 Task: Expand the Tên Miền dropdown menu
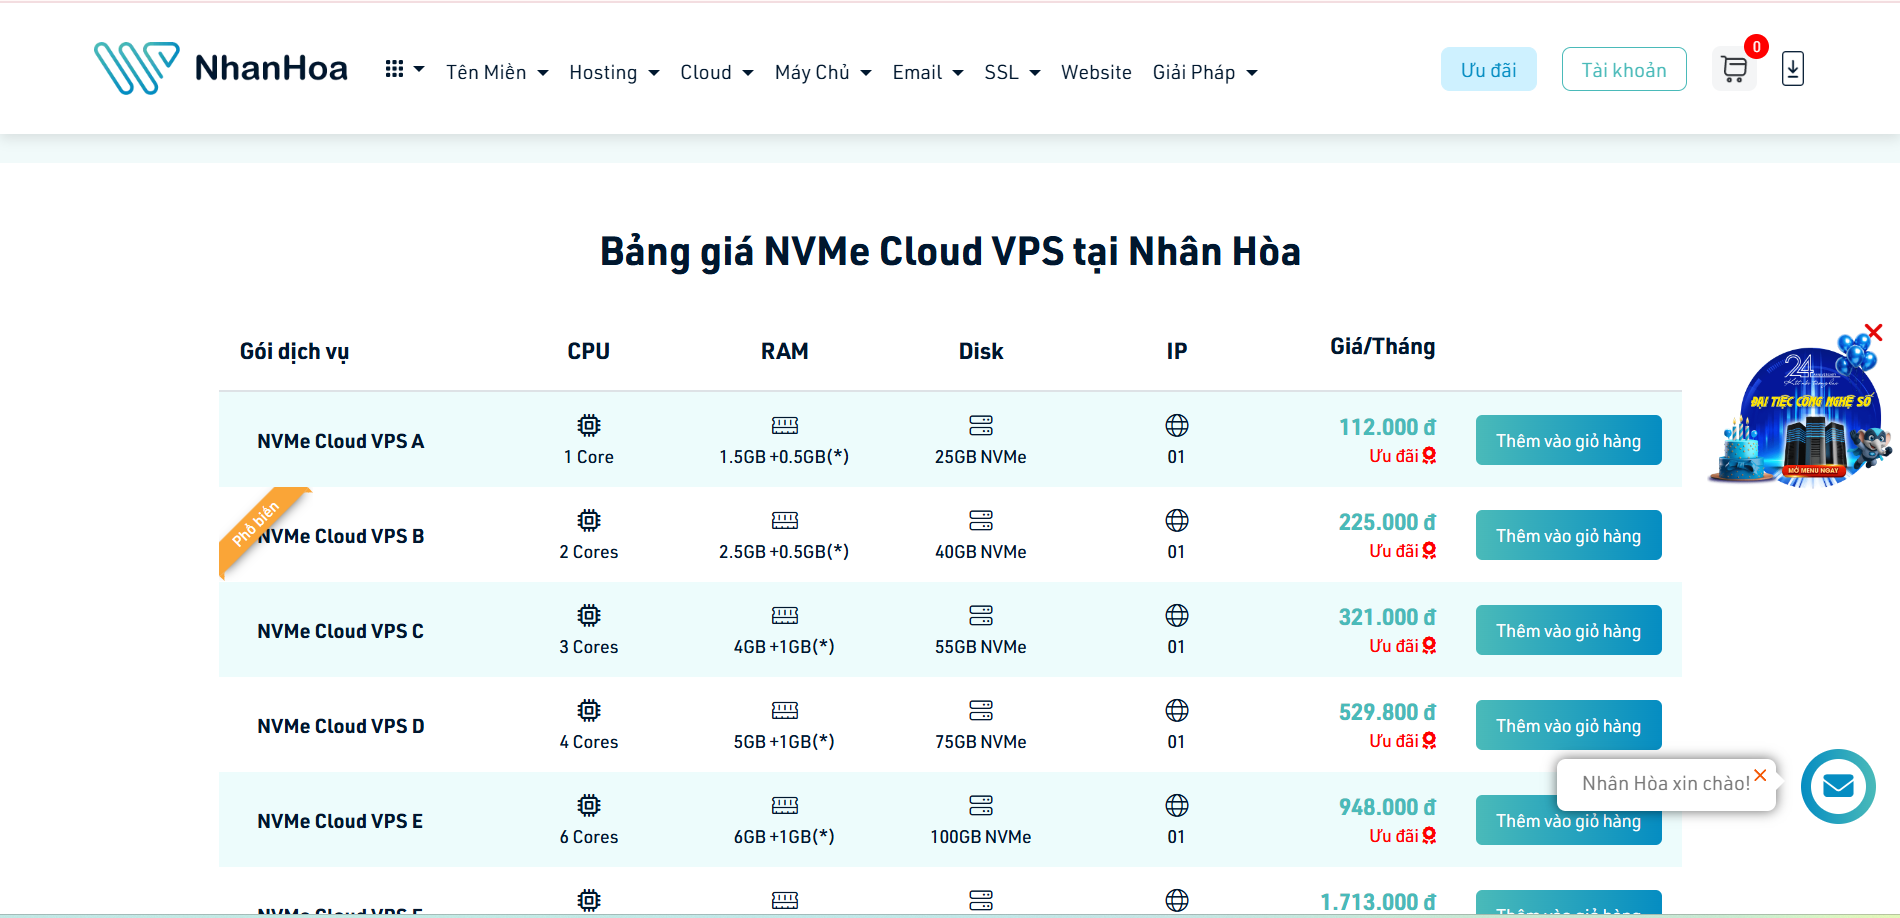tap(497, 72)
